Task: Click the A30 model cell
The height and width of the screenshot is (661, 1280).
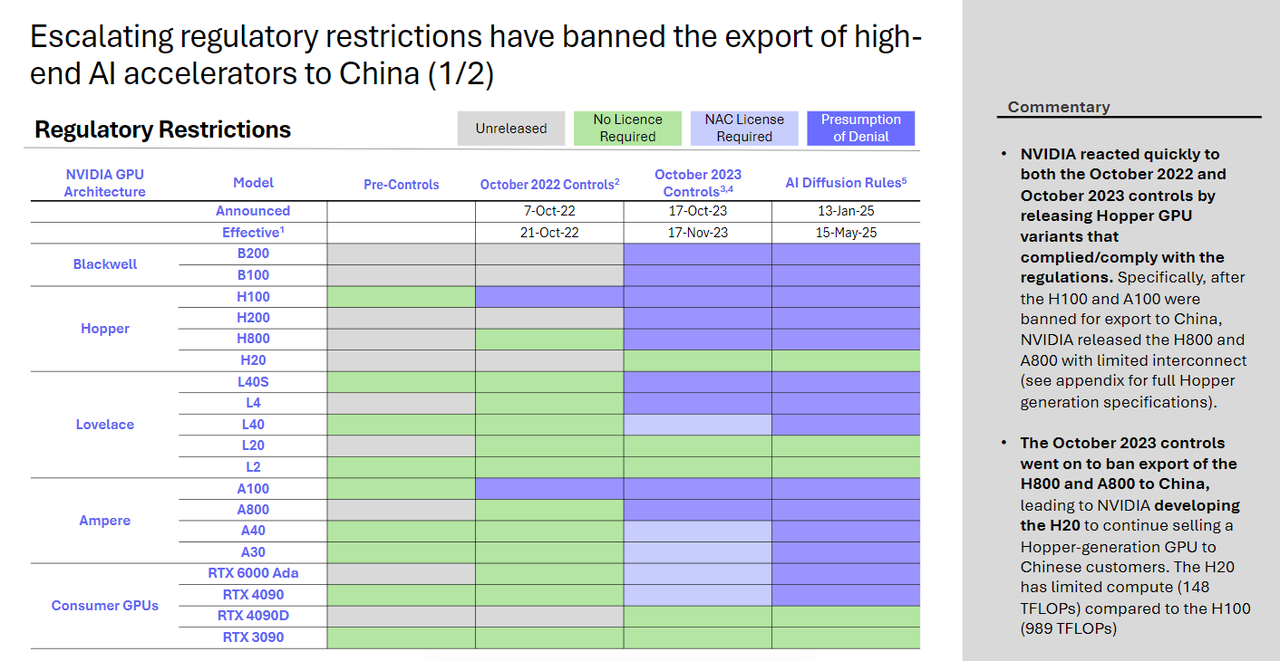Action: [x=253, y=552]
